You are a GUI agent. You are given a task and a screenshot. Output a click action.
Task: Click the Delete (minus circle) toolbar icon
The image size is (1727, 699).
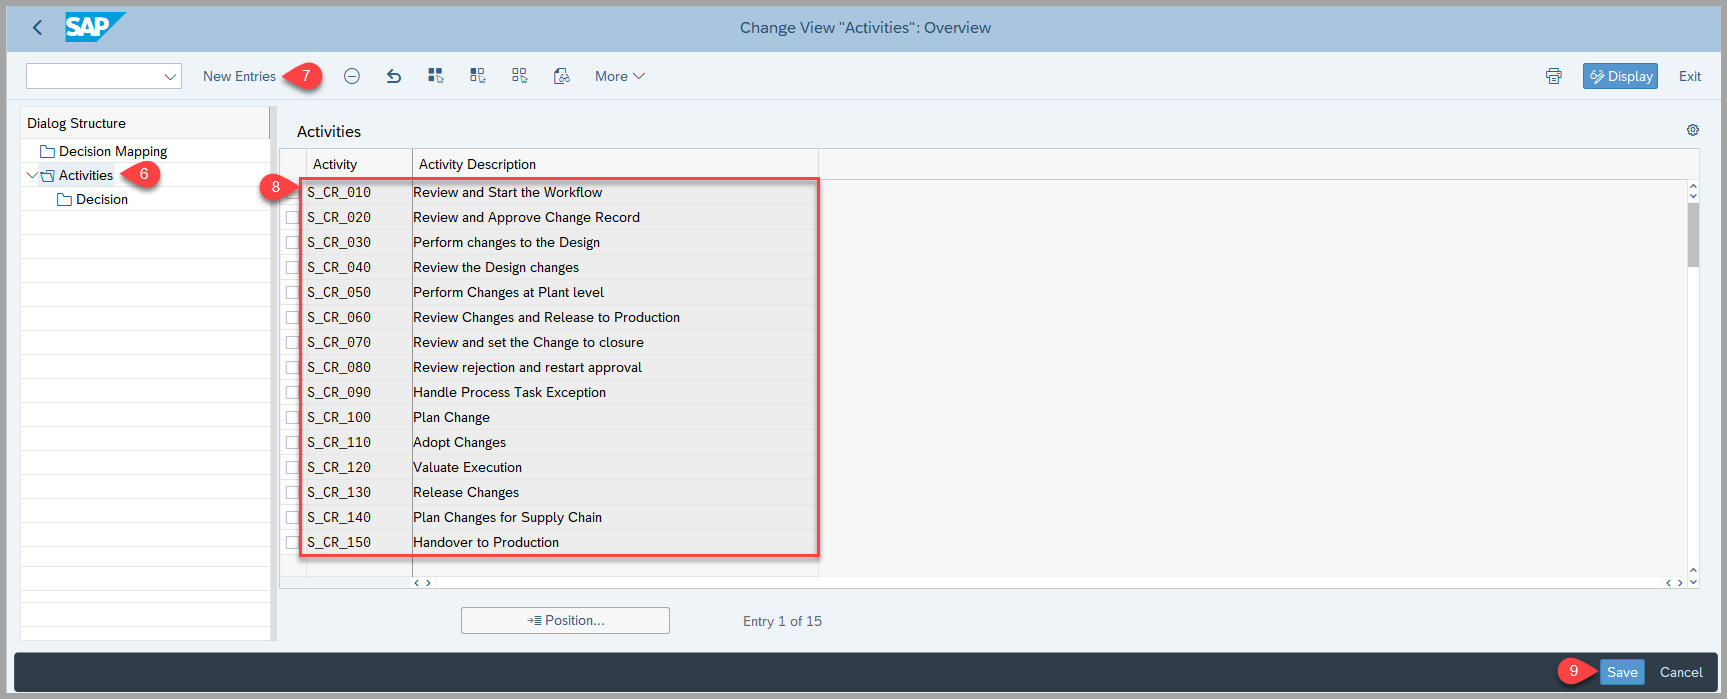(x=352, y=76)
